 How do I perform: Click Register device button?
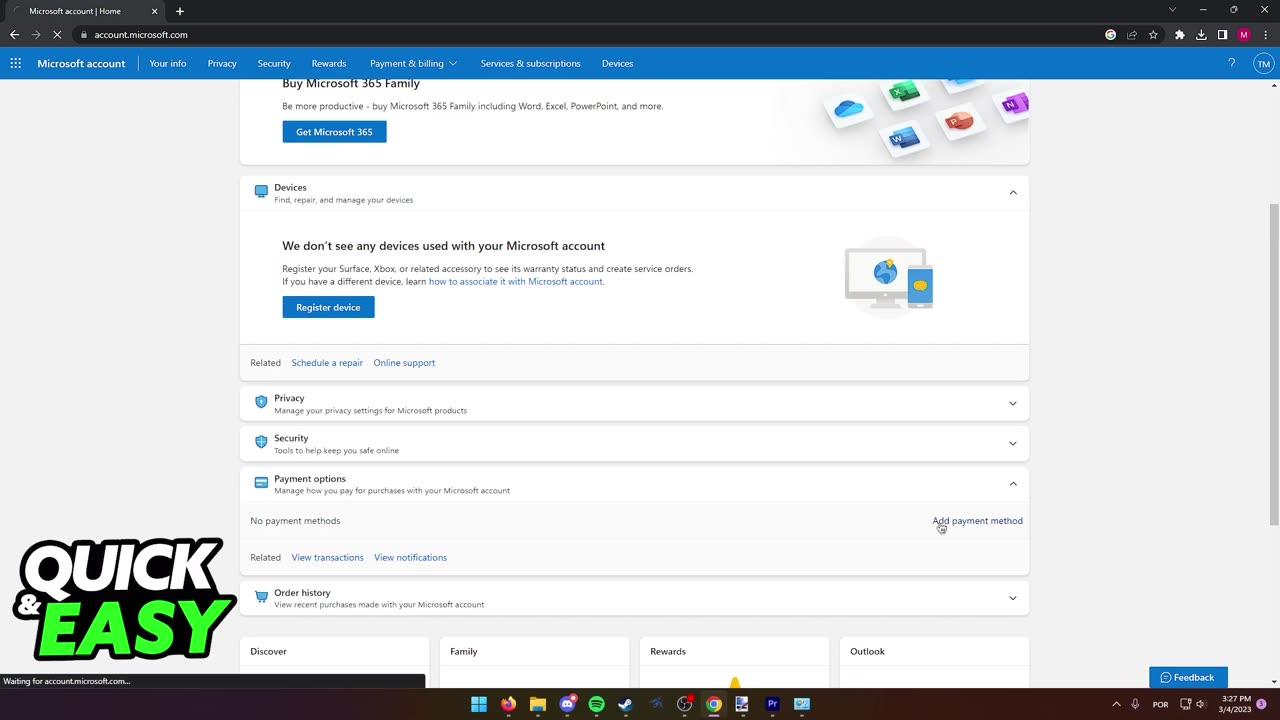point(328,307)
